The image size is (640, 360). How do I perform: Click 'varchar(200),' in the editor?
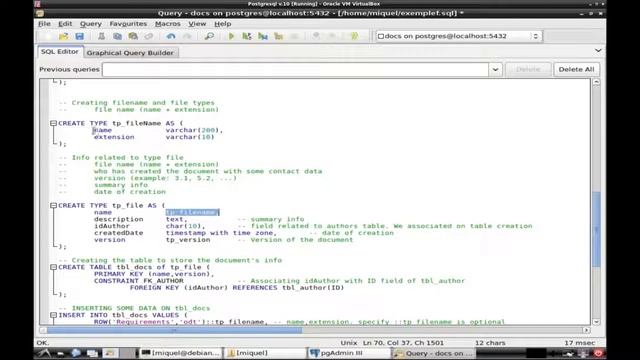tap(194, 130)
